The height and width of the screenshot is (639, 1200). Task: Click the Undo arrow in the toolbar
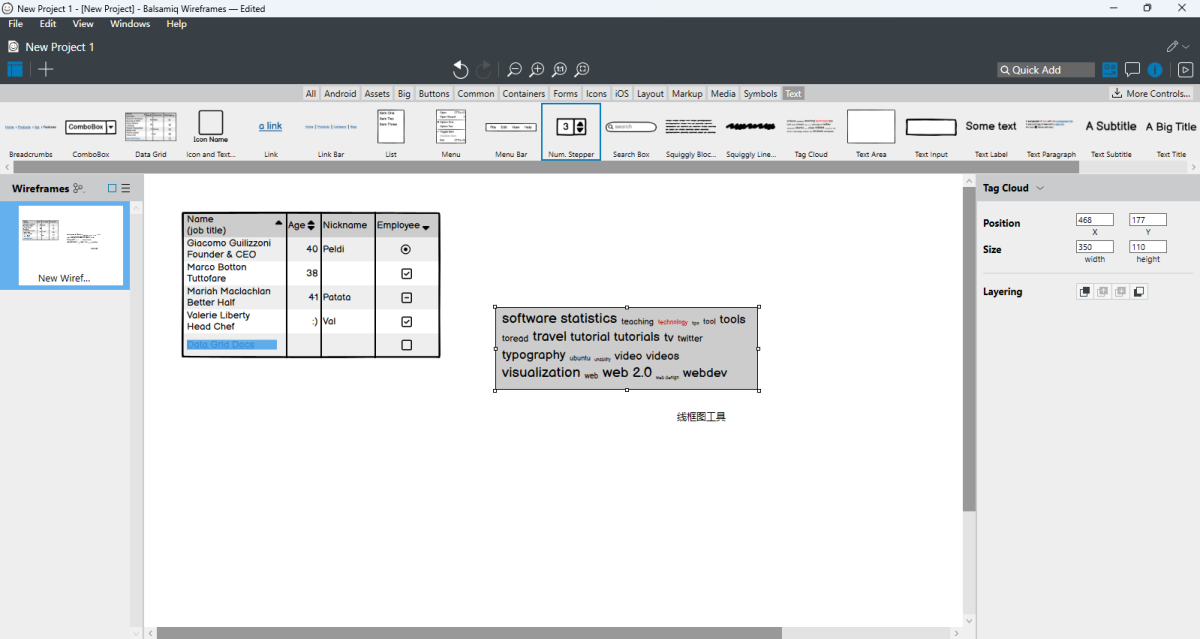point(460,69)
